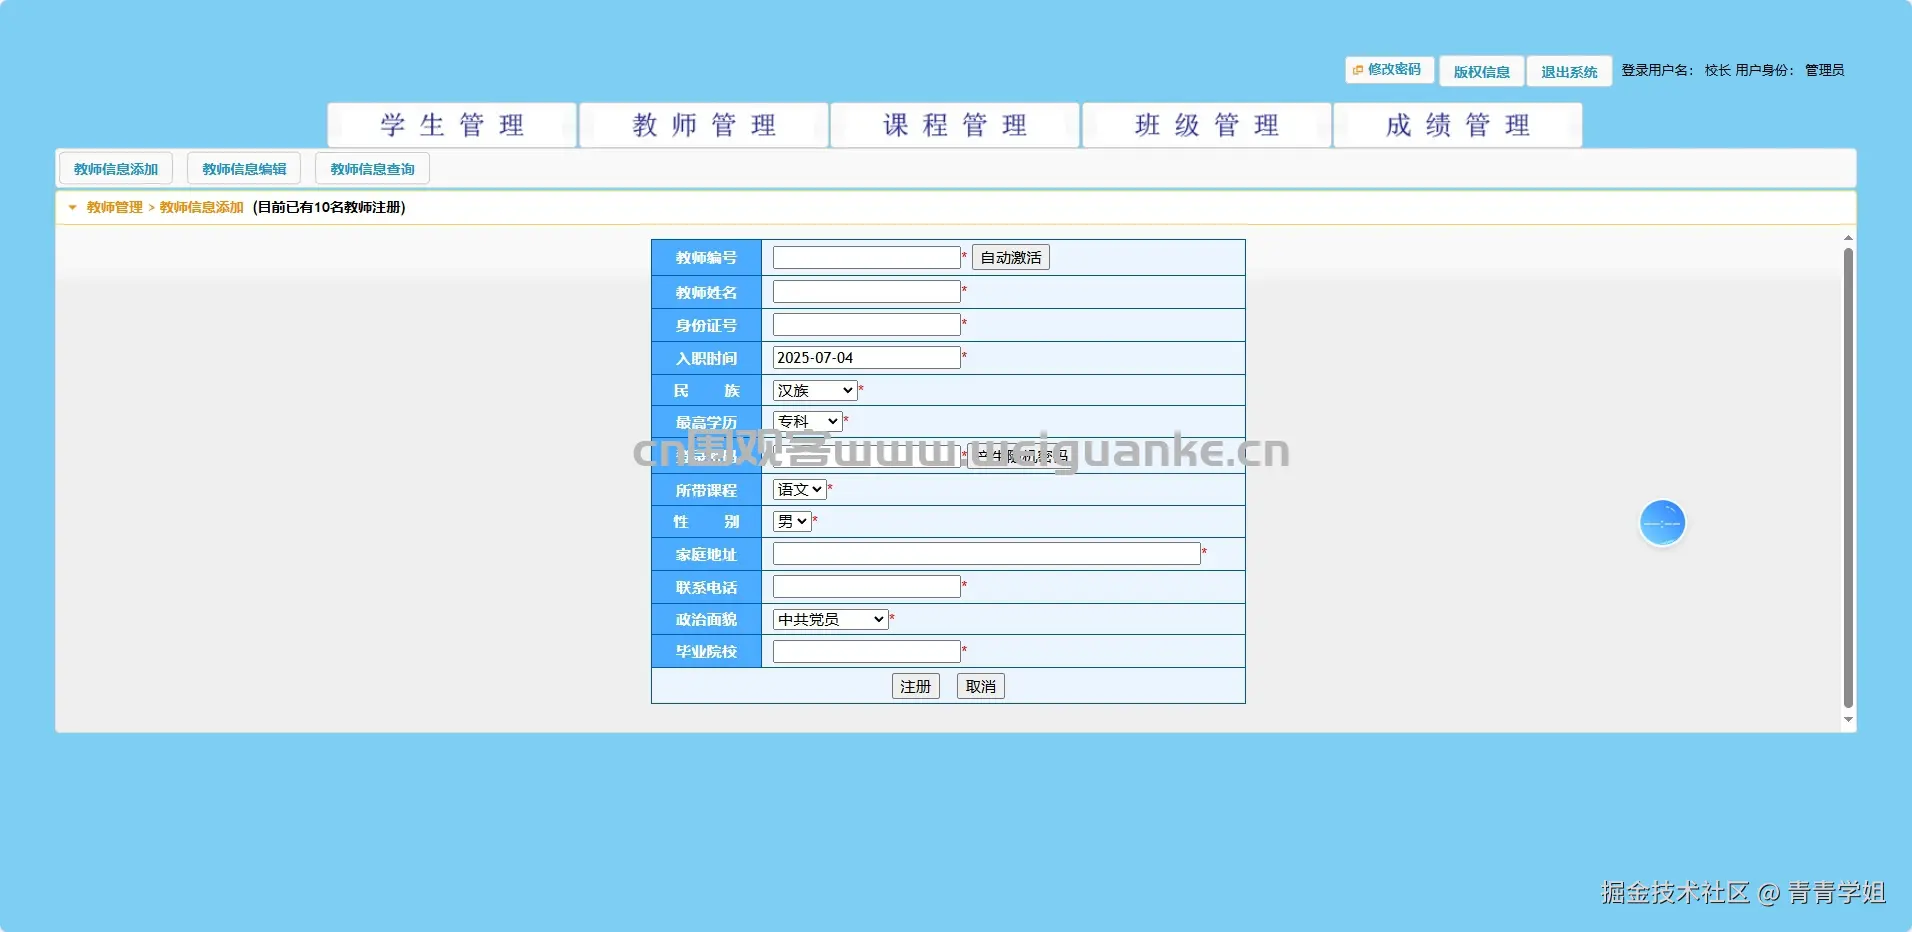Click the 入职时间 date field 2025-07-04
Image resolution: width=1912 pixels, height=932 pixels.
pyautogui.click(x=866, y=357)
